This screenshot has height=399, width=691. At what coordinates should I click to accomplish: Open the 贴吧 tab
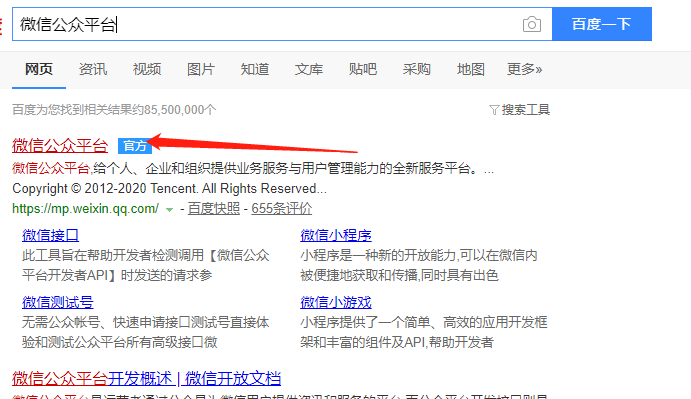click(x=363, y=69)
